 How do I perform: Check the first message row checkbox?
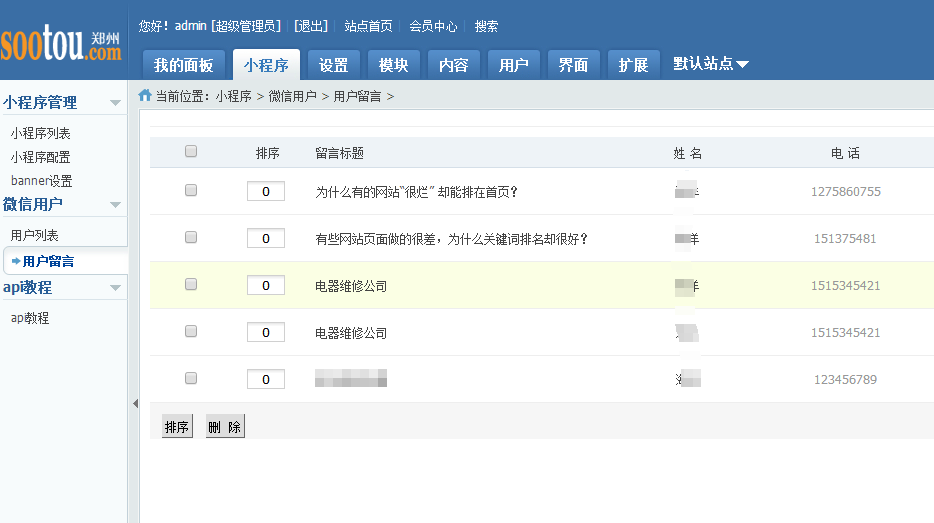coord(191,190)
